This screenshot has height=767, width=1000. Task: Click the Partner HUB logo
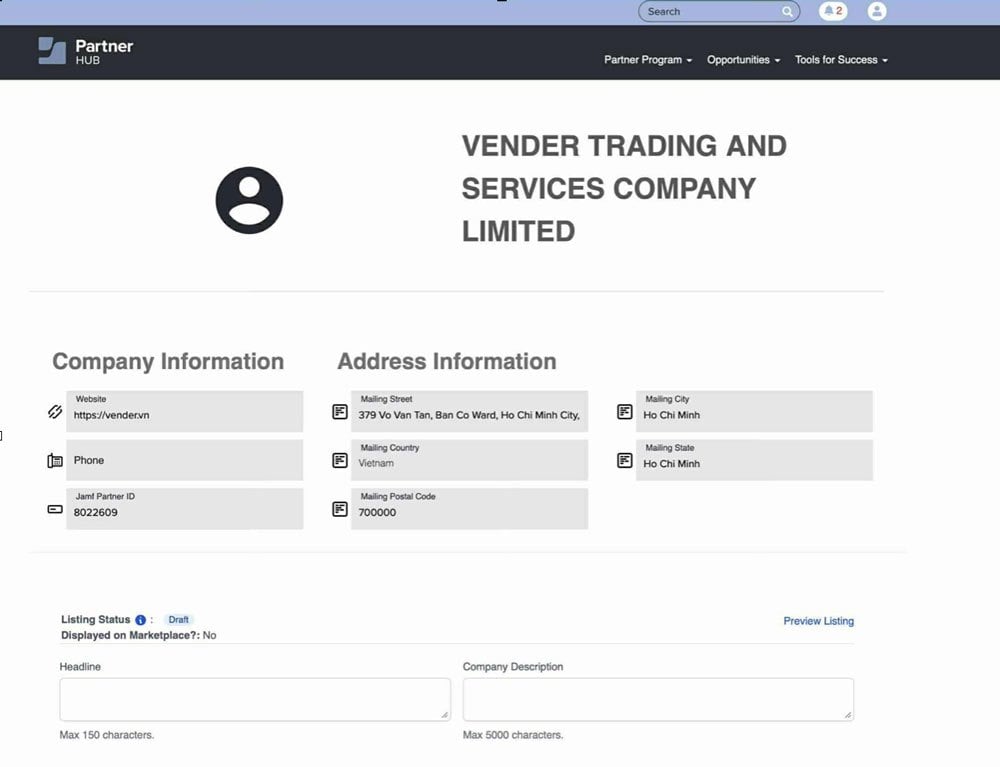[85, 51]
